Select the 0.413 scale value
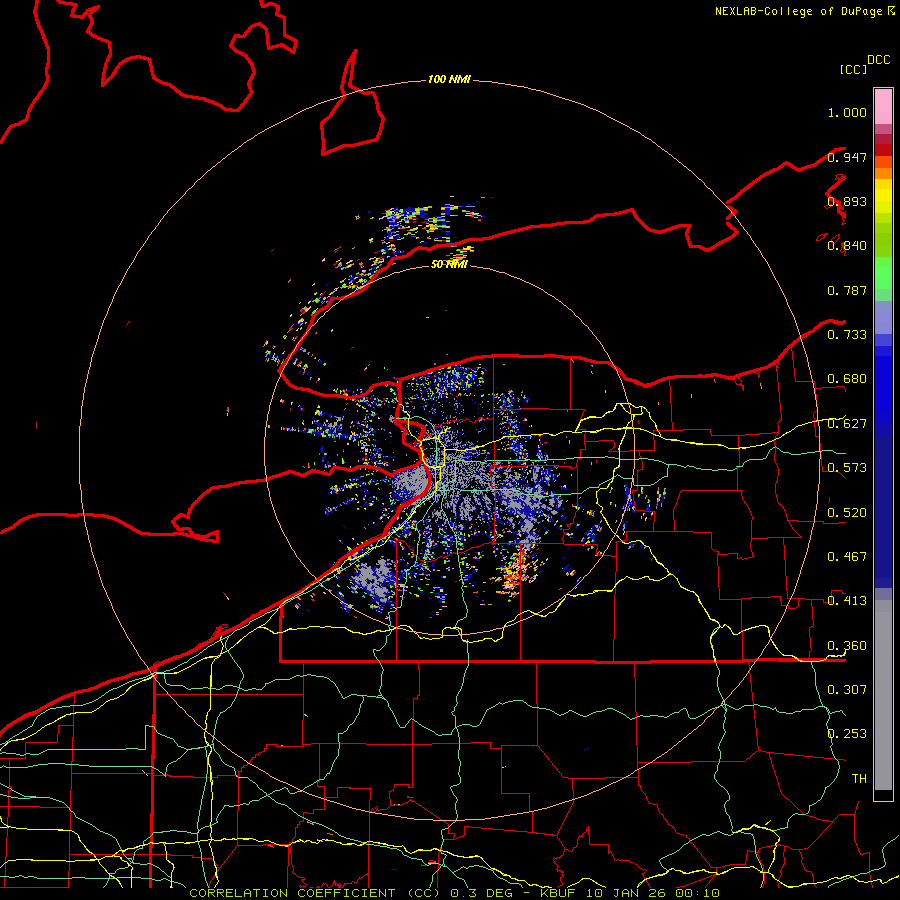 pos(847,601)
